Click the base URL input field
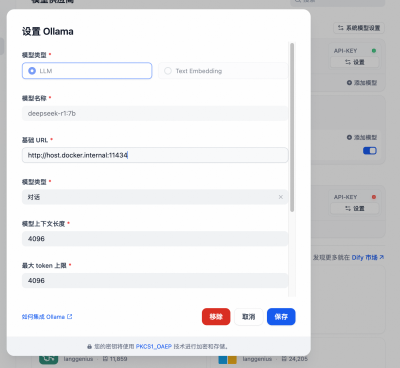Screen dimensions: 400x368 [x=155, y=155]
